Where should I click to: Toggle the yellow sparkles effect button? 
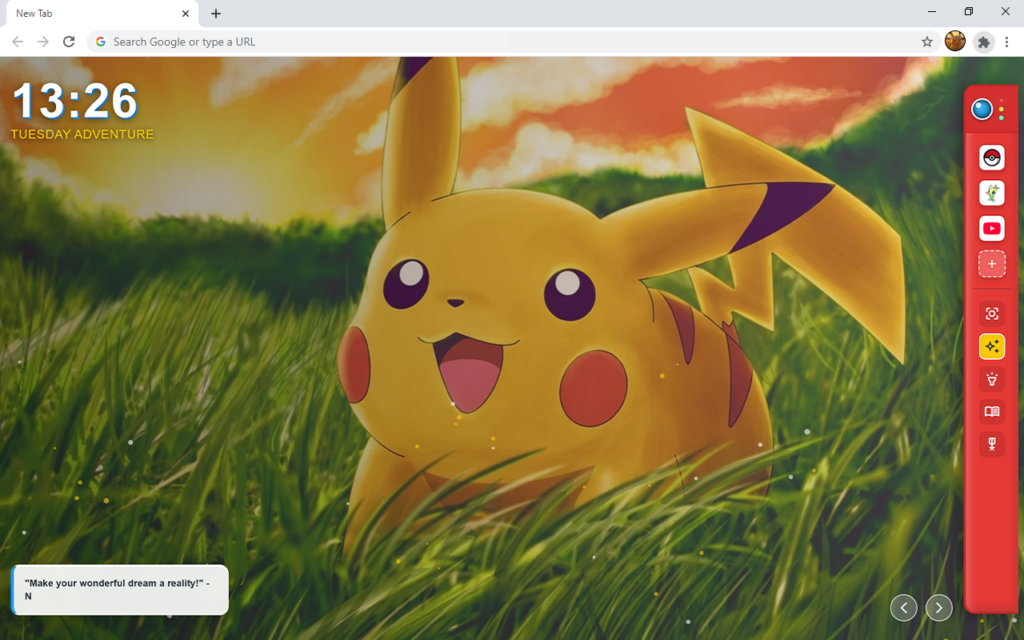tap(991, 346)
